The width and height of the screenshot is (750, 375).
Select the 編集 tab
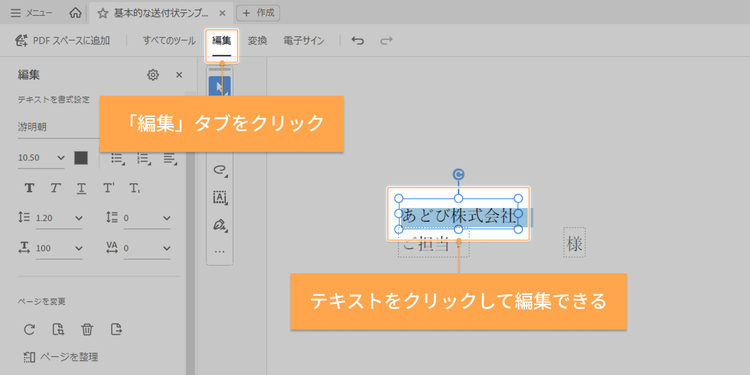pos(221,41)
